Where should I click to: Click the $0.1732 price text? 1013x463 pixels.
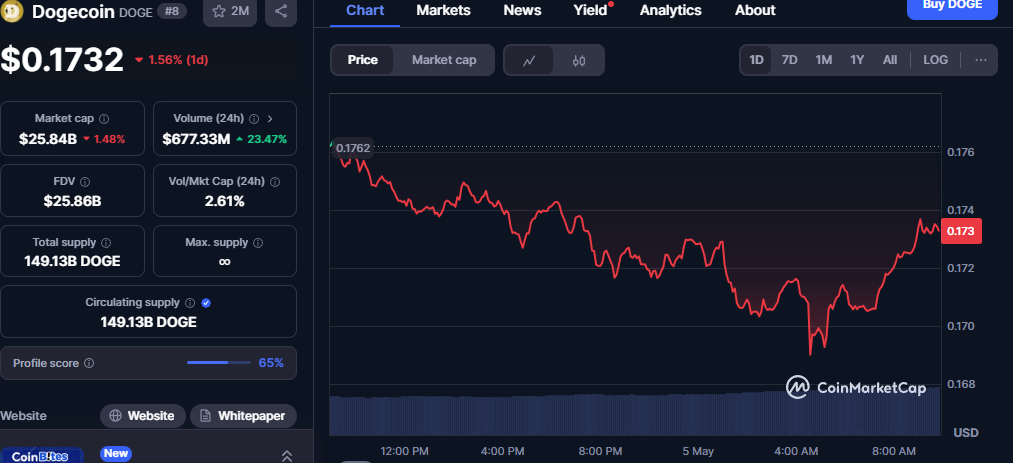pyautogui.click(x=61, y=59)
